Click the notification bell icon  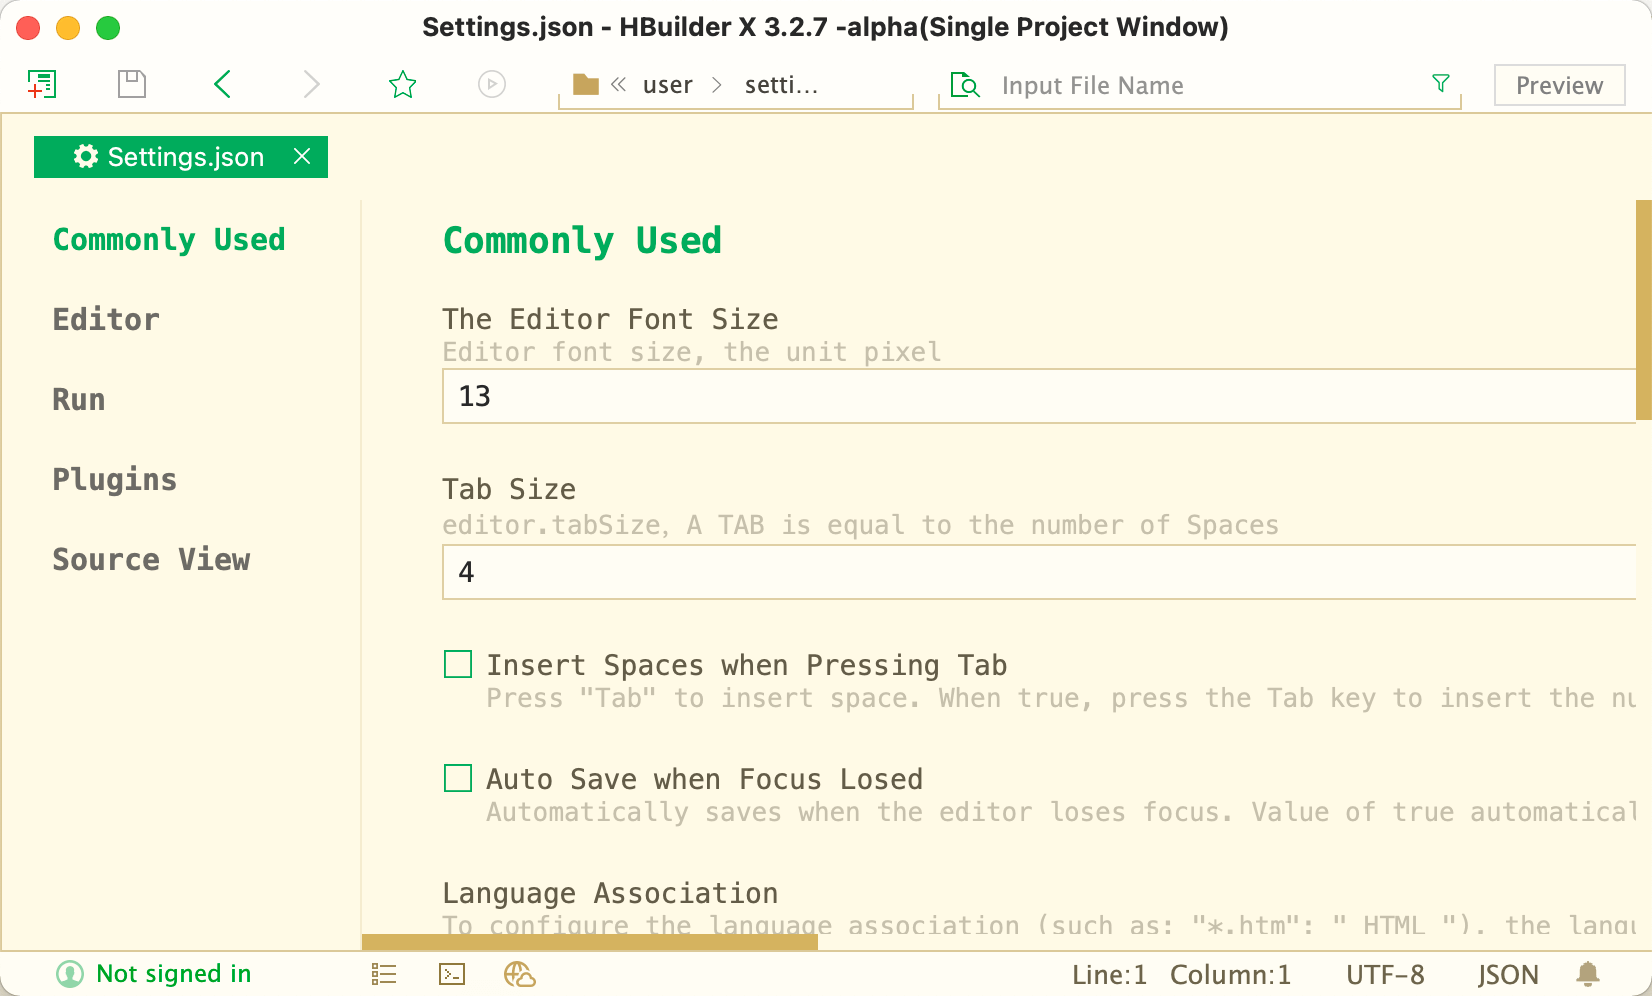[1588, 974]
